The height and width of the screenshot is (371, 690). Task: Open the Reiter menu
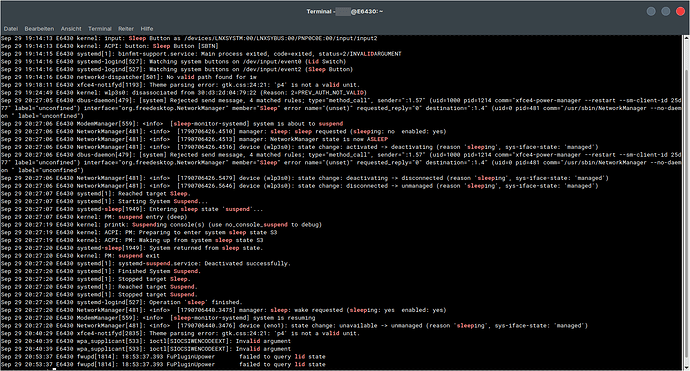(126, 29)
